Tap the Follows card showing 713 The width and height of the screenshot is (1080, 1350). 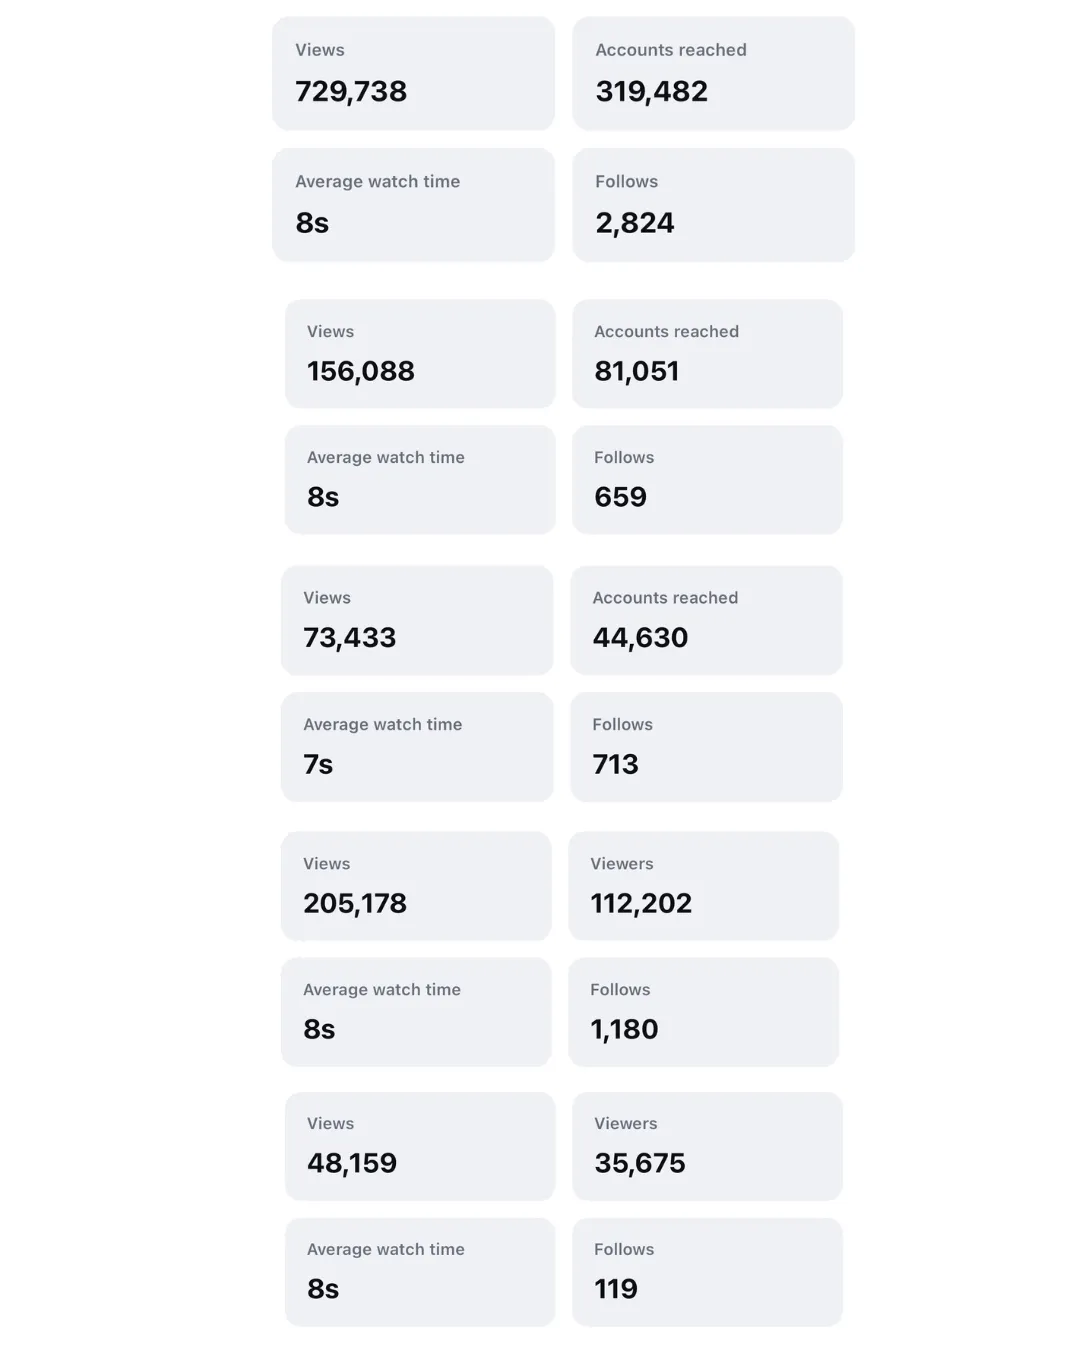click(x=706, y=746)
